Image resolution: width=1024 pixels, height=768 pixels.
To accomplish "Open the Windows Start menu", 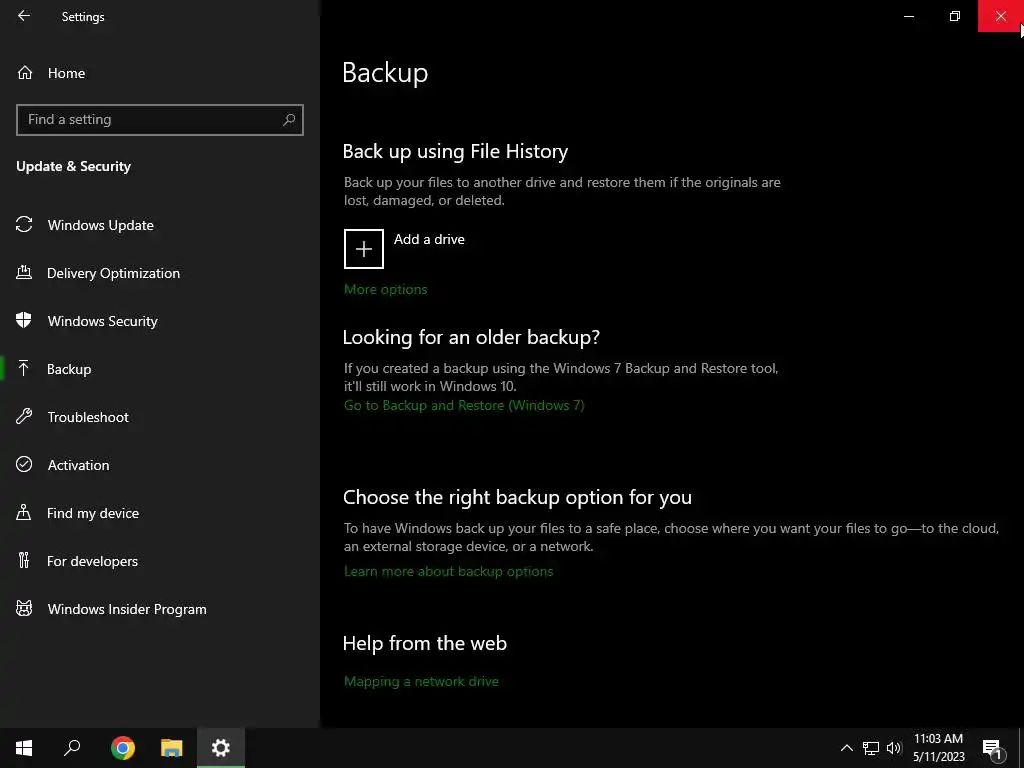I will point(24,748).
